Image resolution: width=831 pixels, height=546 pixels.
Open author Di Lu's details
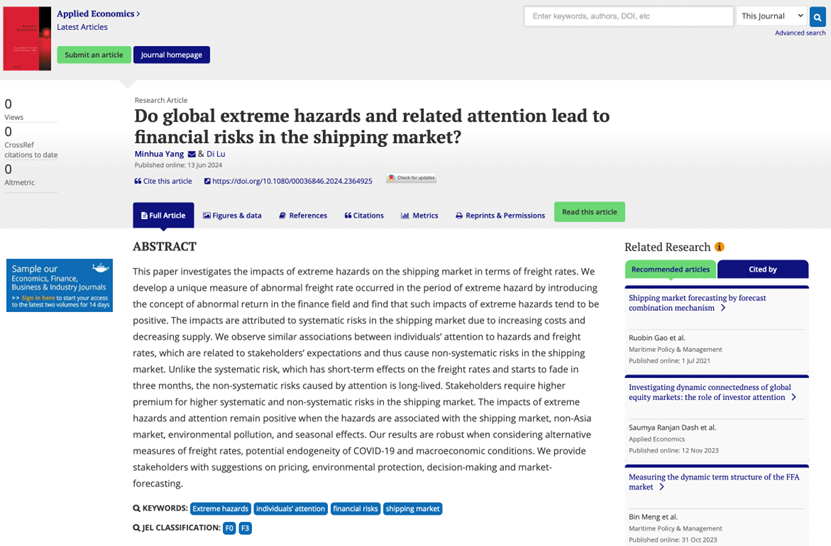tap(216, 154)
